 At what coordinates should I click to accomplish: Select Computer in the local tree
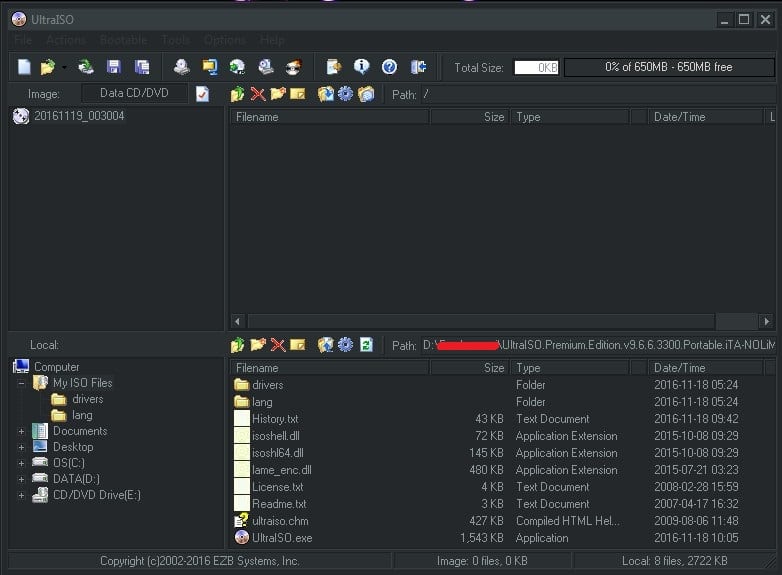tap(56, 367)
